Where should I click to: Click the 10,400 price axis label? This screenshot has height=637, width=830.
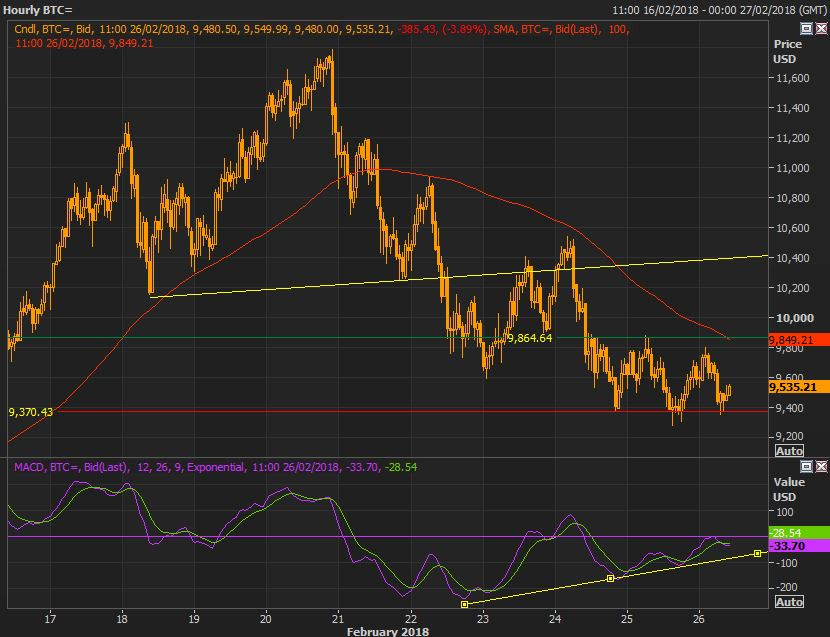pyautogui.click(x=792, y=258)
